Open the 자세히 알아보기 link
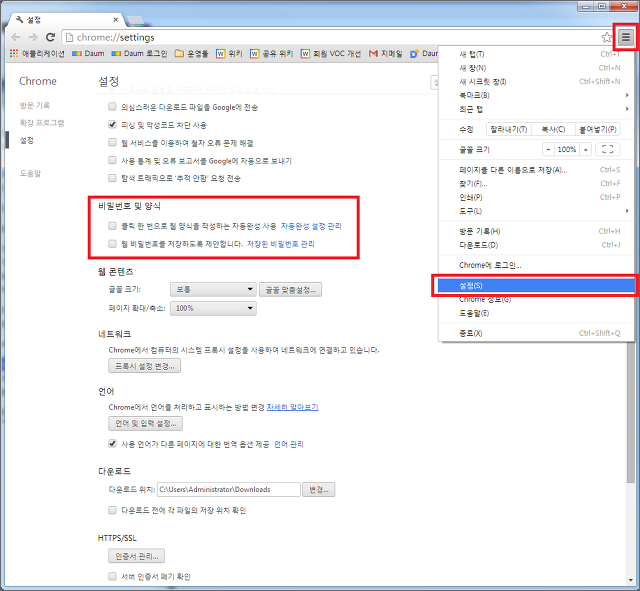 pos(292,407)
